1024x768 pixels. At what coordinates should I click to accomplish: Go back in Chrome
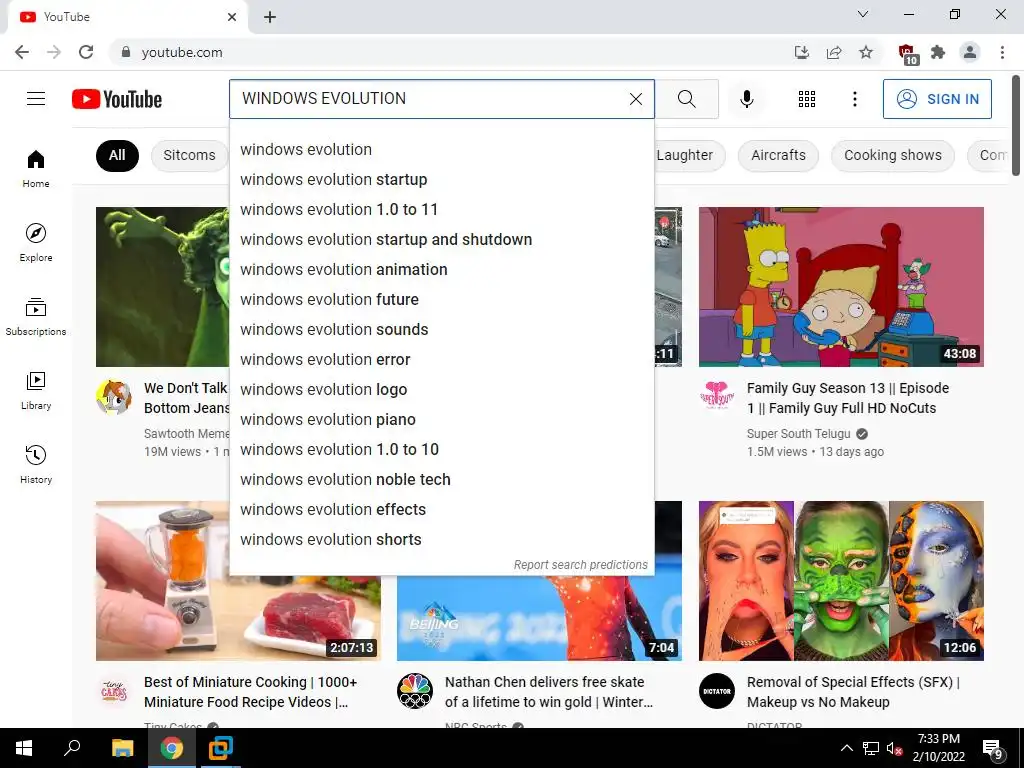pyautogui.click(x=22, y=52)
